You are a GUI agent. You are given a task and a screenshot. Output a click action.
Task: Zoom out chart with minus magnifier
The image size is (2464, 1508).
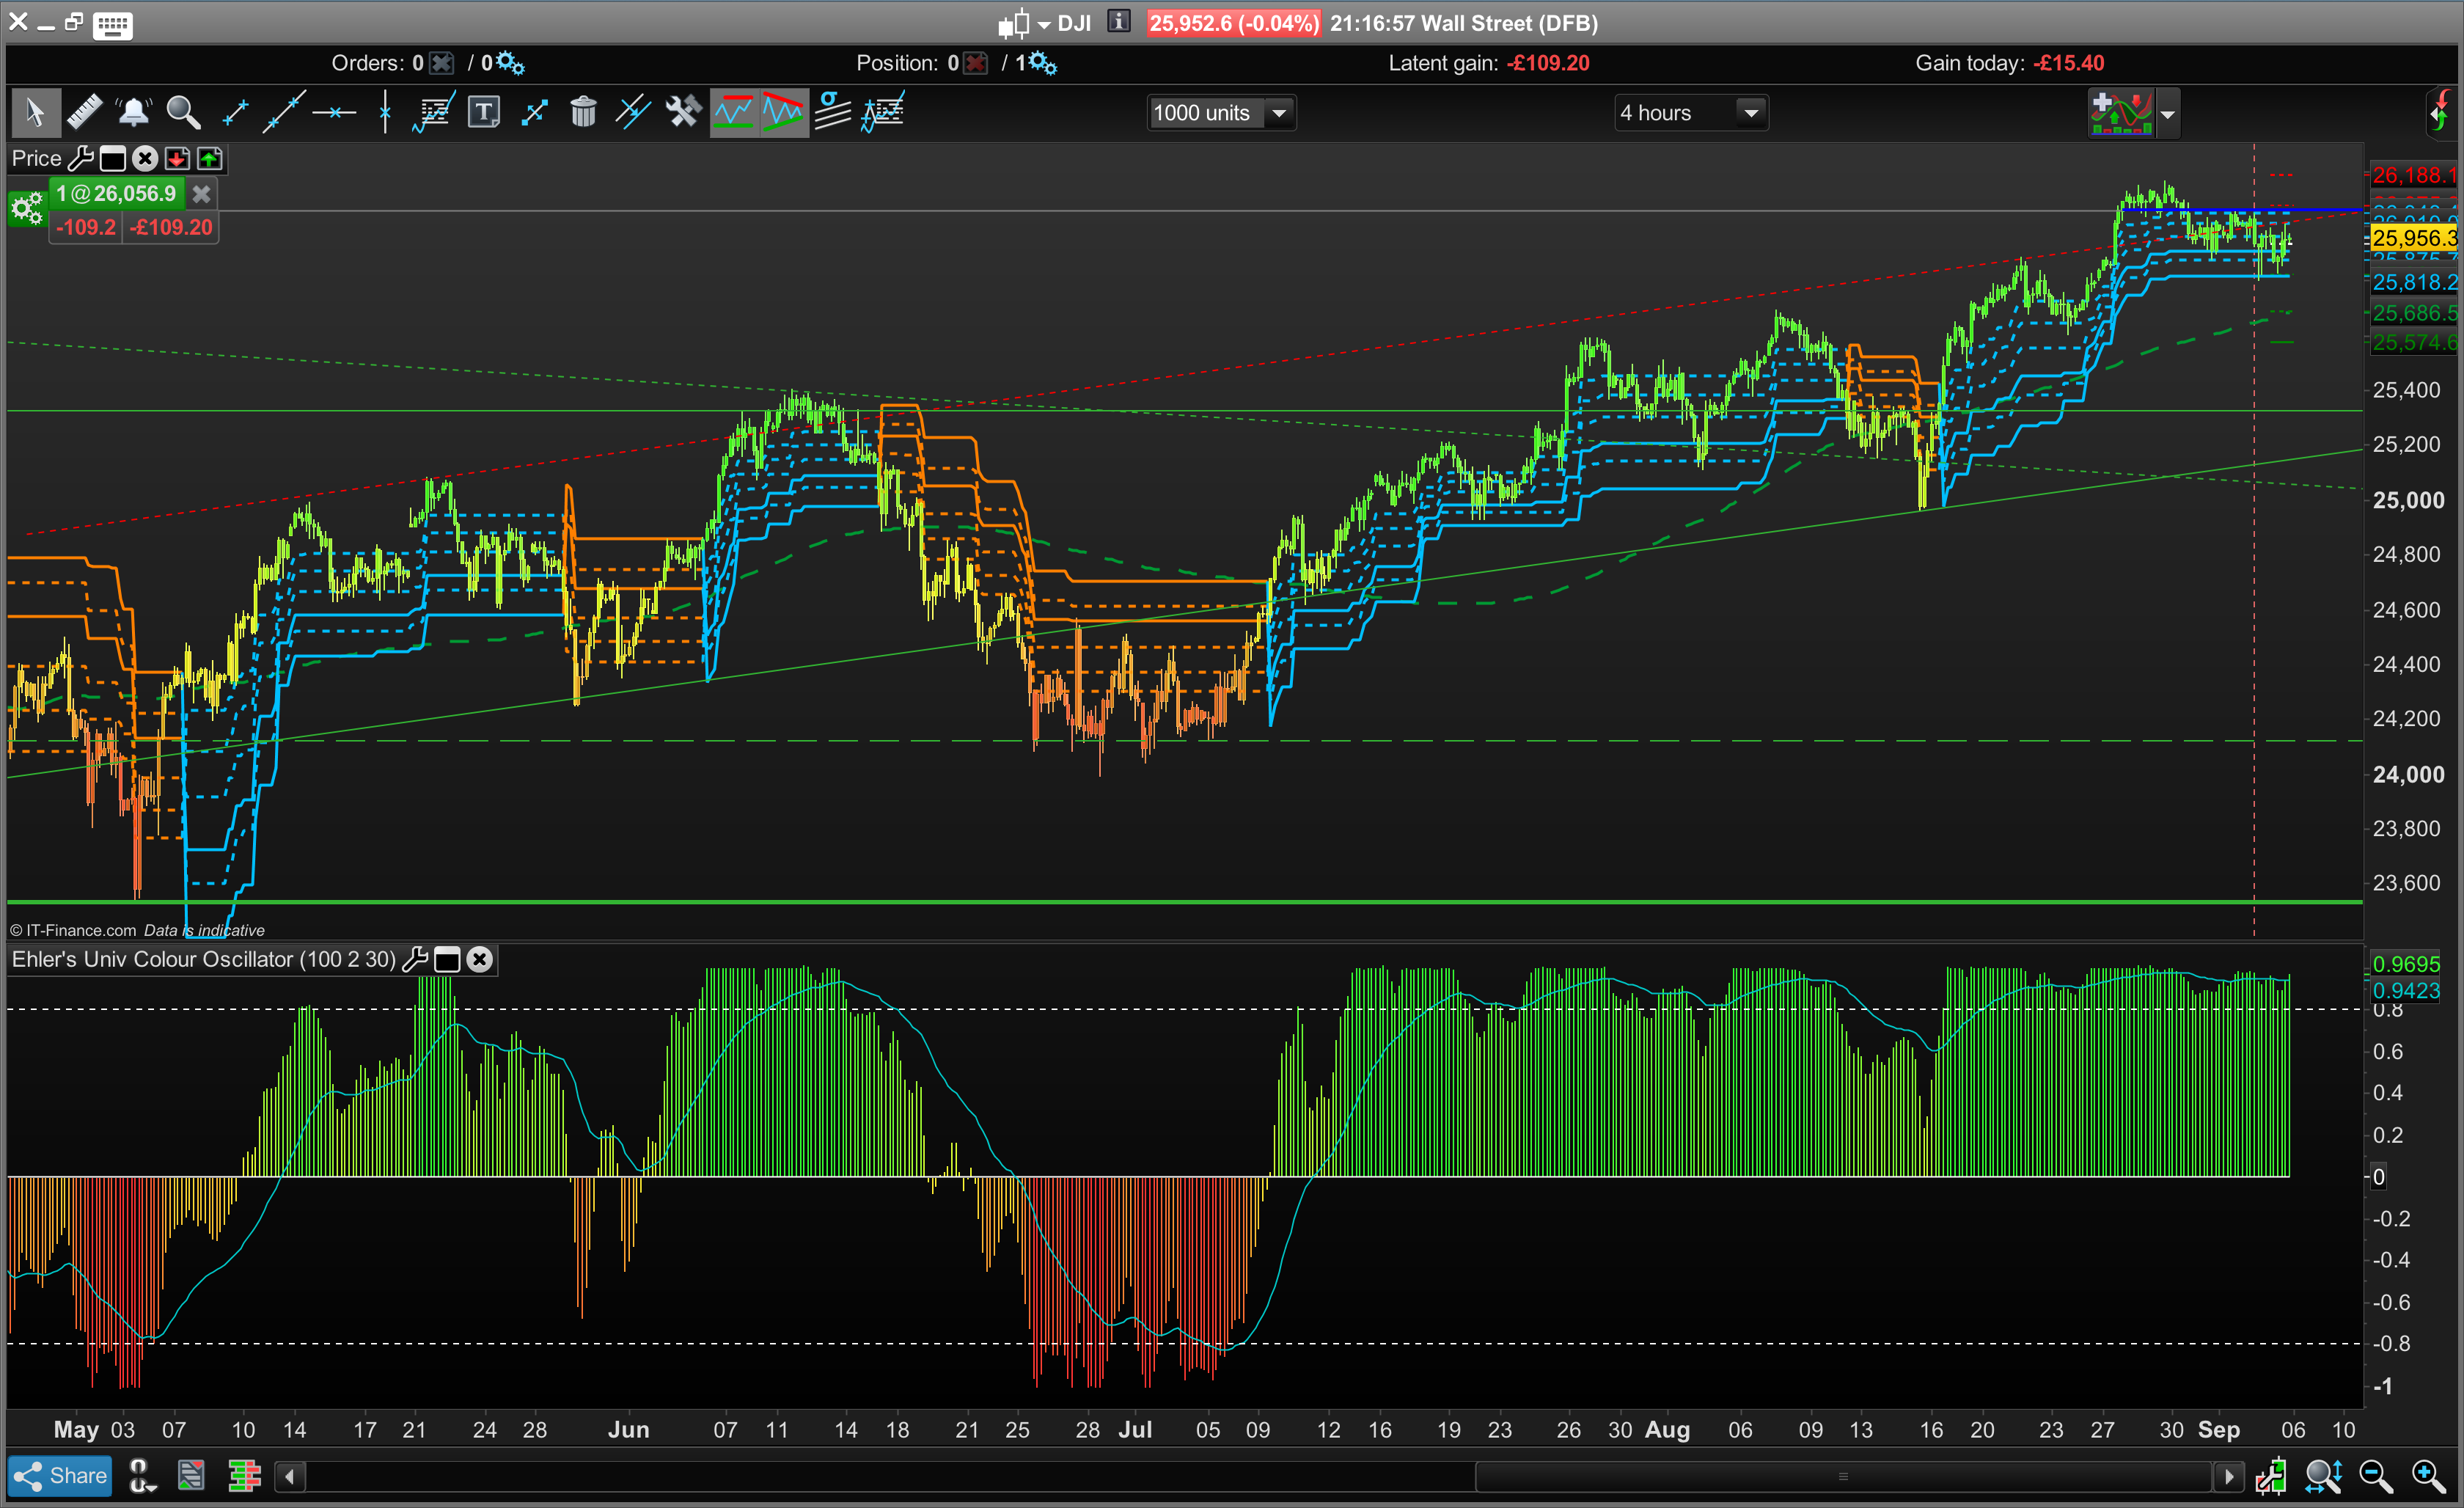pos(2376,1476)
